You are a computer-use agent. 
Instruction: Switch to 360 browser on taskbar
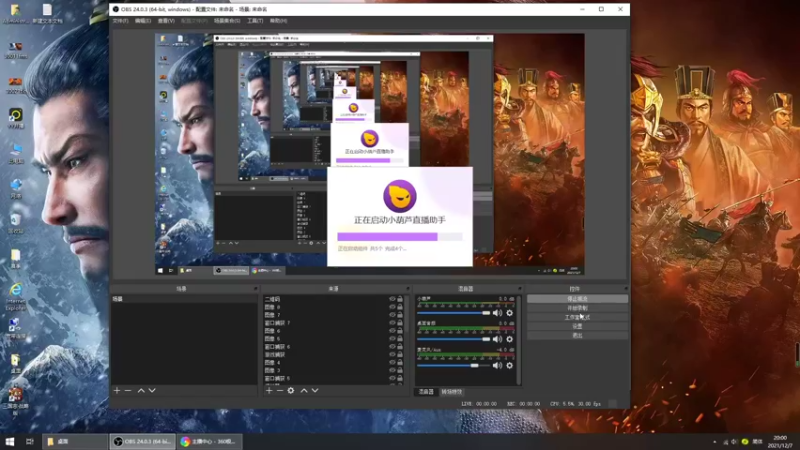click(x=210, y=441)
